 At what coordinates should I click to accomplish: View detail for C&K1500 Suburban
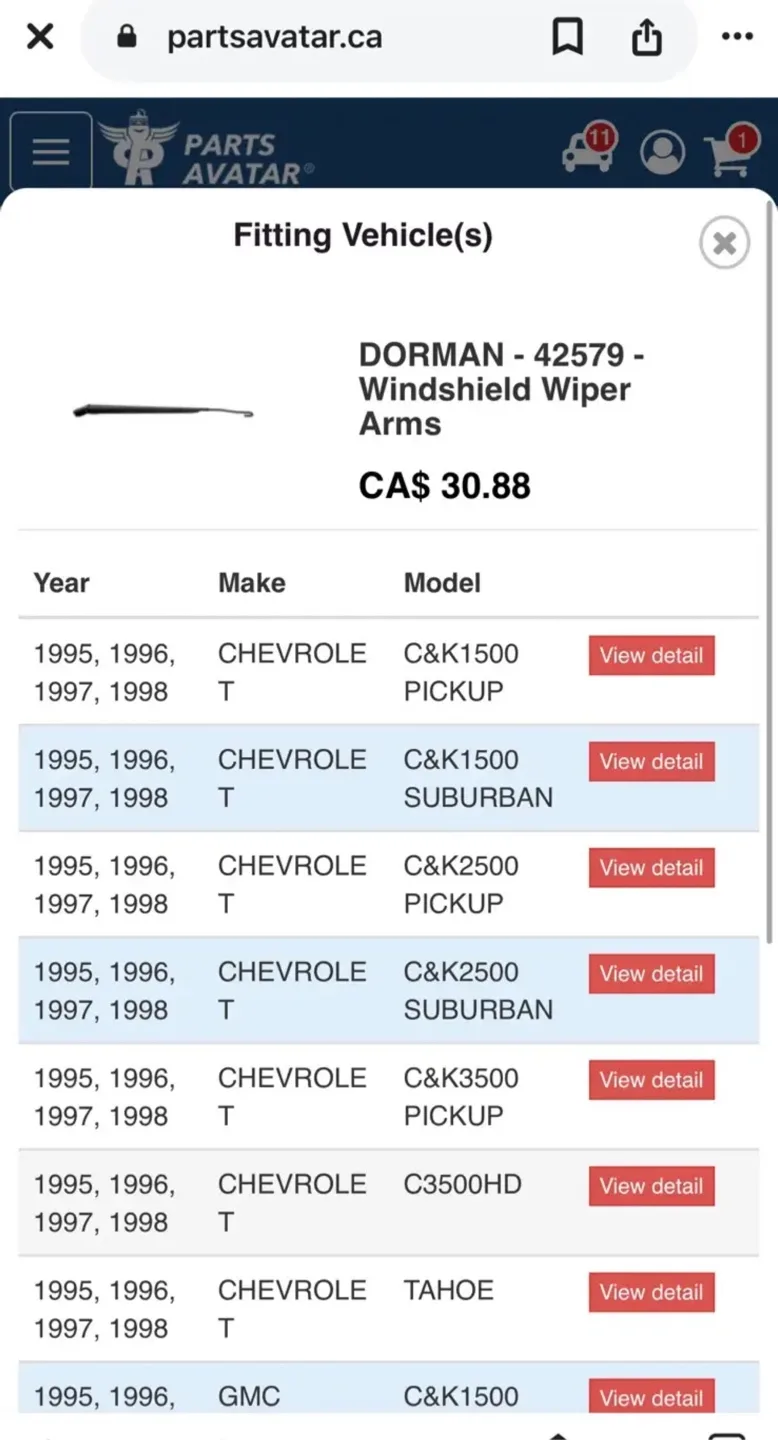click(651, 762)
